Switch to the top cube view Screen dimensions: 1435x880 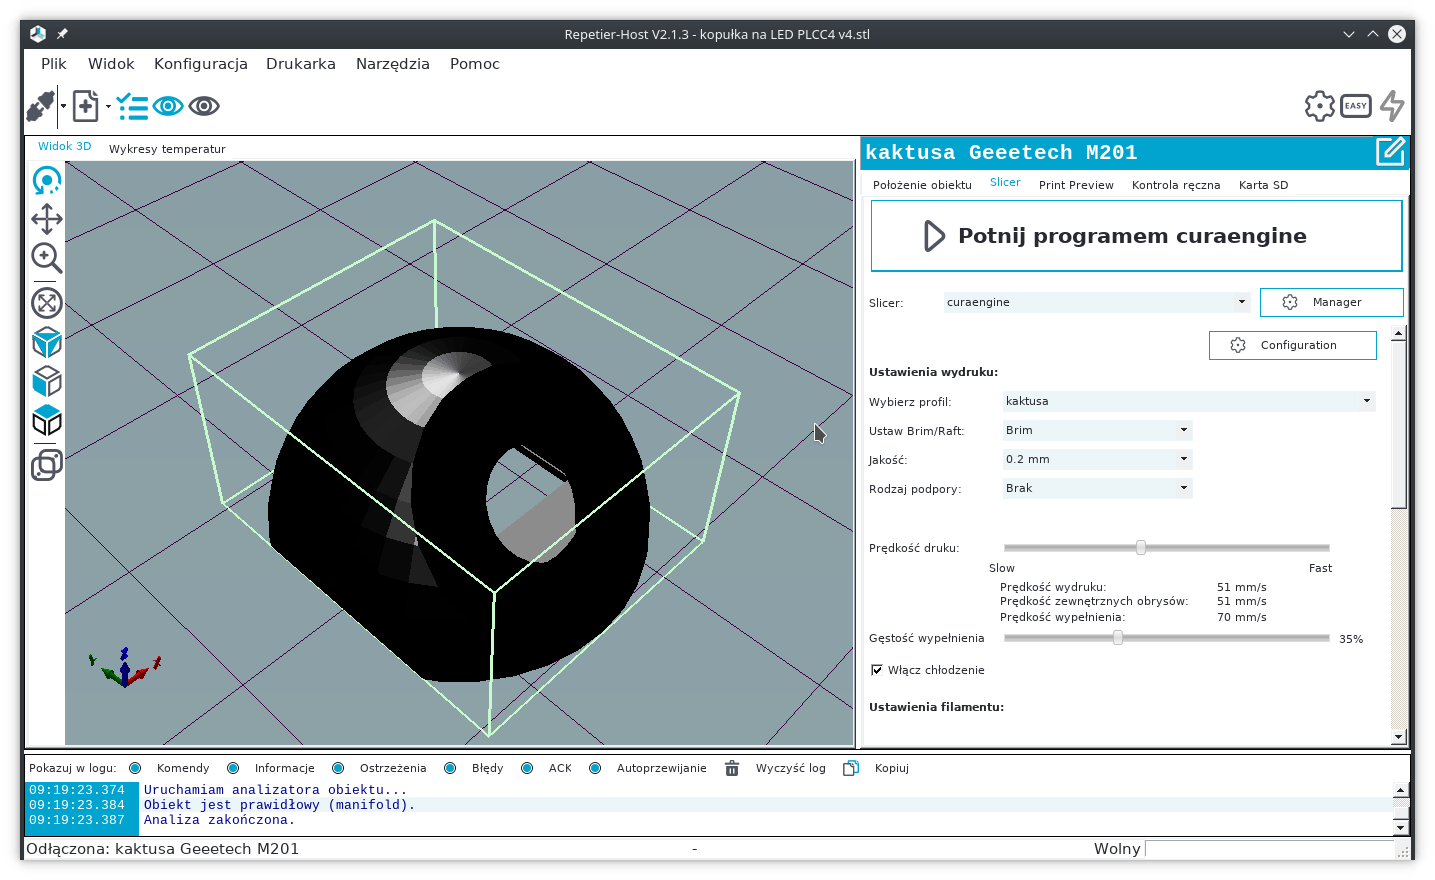pyautogui.click(x=47, y=421)
